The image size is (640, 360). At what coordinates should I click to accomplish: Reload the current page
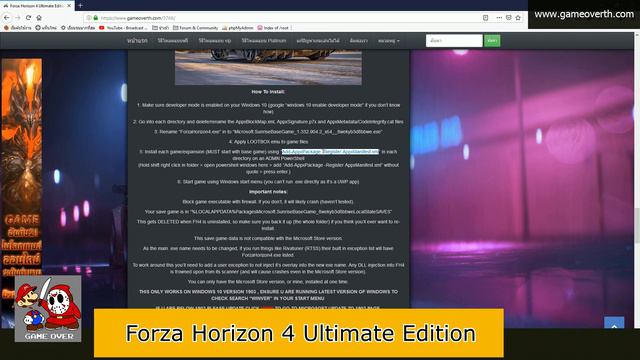tap(28, 18)
